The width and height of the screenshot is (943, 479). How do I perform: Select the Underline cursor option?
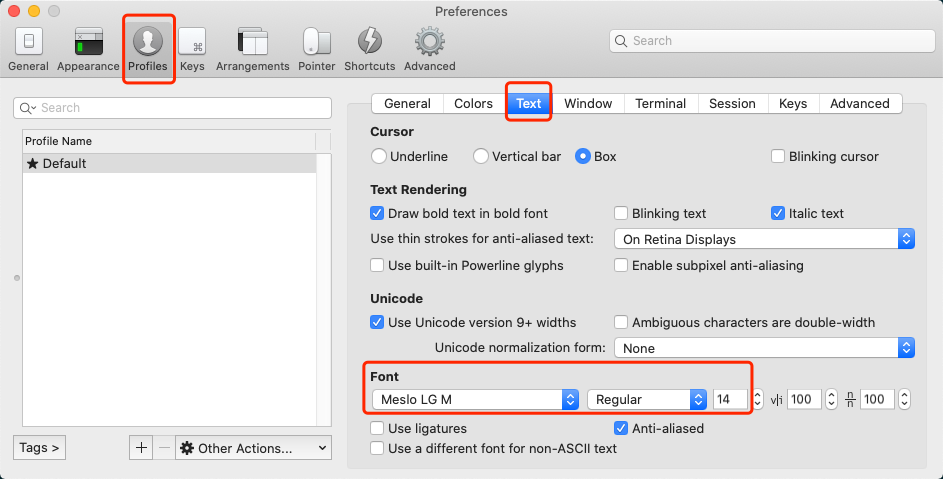[x=379, y=156]
